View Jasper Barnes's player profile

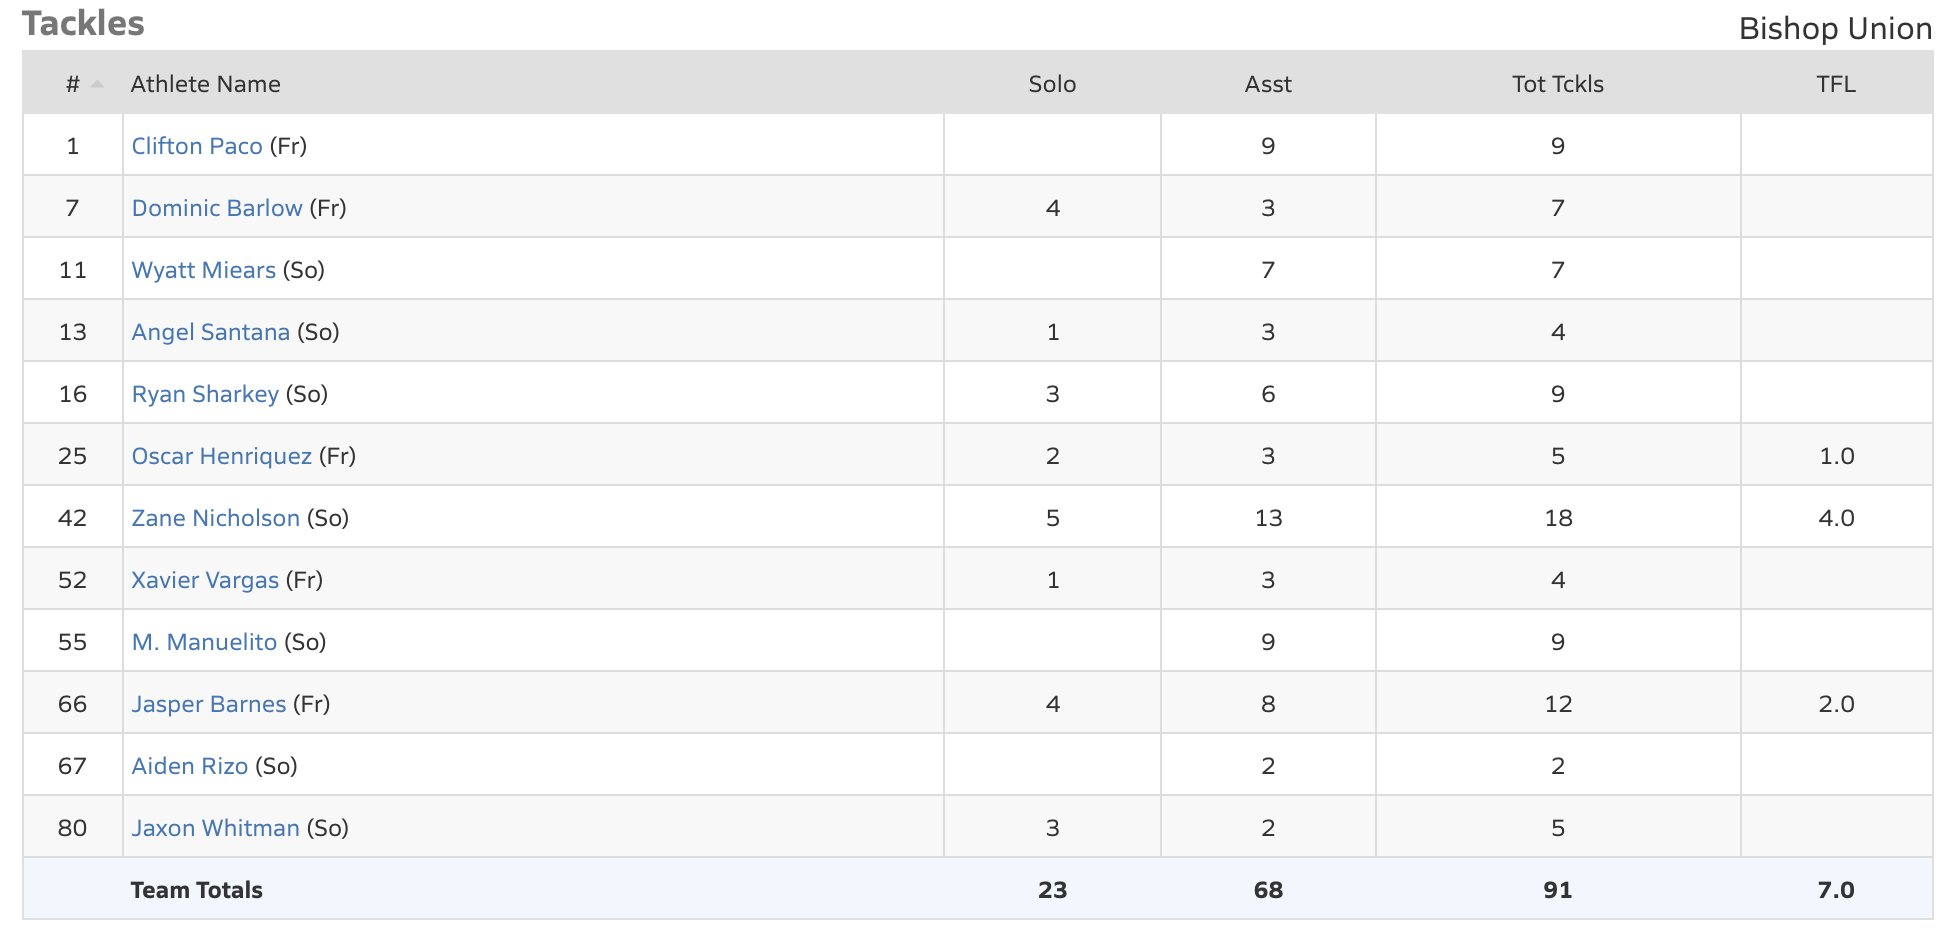click(208, 705)
